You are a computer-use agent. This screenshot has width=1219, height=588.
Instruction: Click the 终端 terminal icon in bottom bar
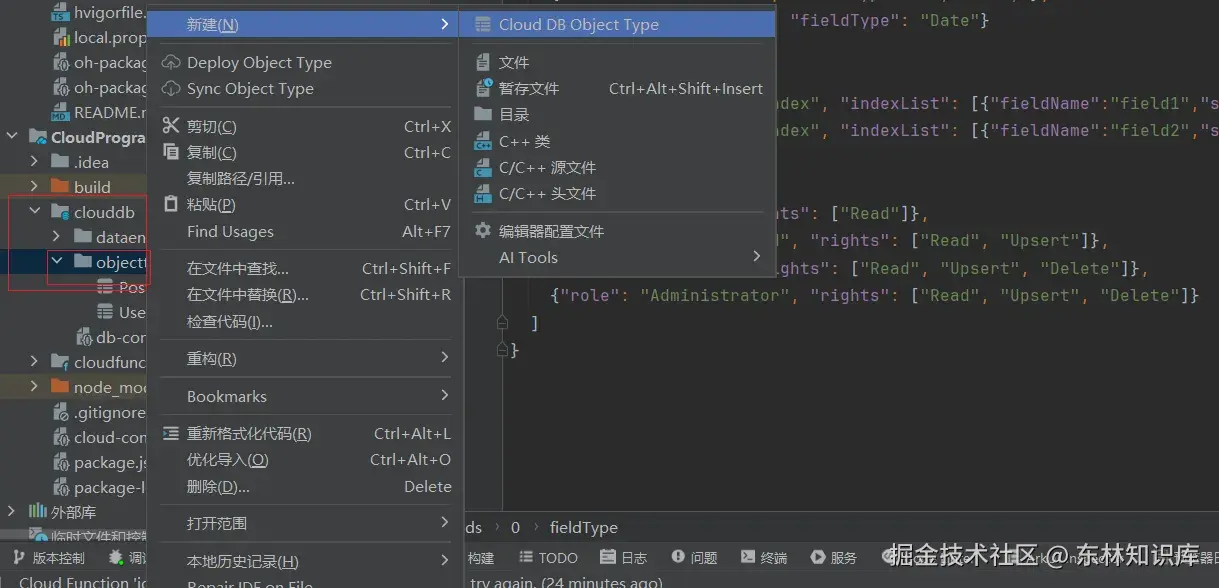(747, 557)
